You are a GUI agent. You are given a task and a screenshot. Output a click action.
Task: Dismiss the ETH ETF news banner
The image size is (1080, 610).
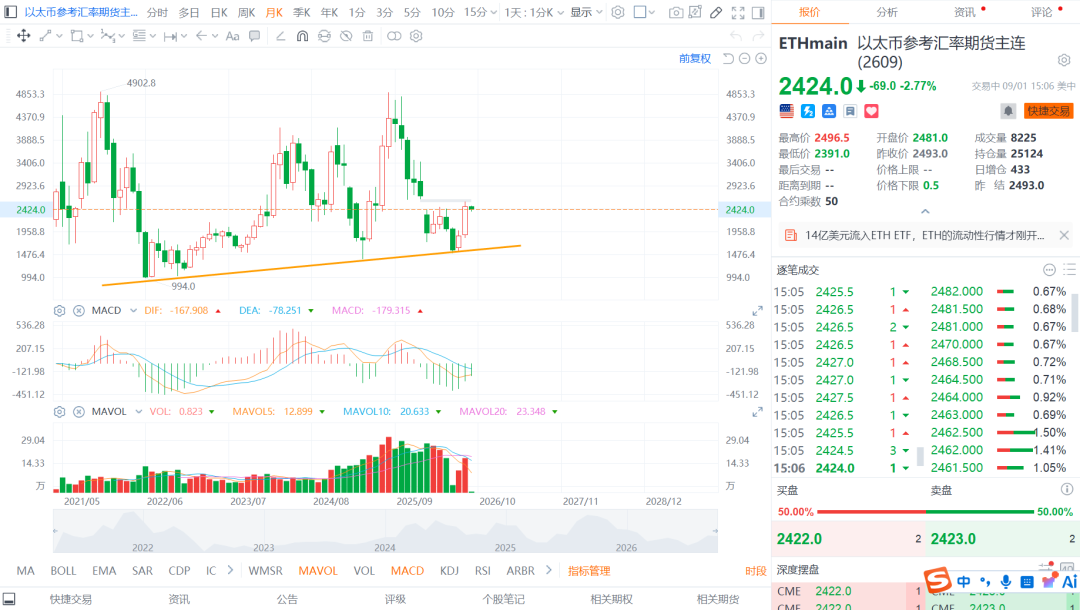[1063, 235]
